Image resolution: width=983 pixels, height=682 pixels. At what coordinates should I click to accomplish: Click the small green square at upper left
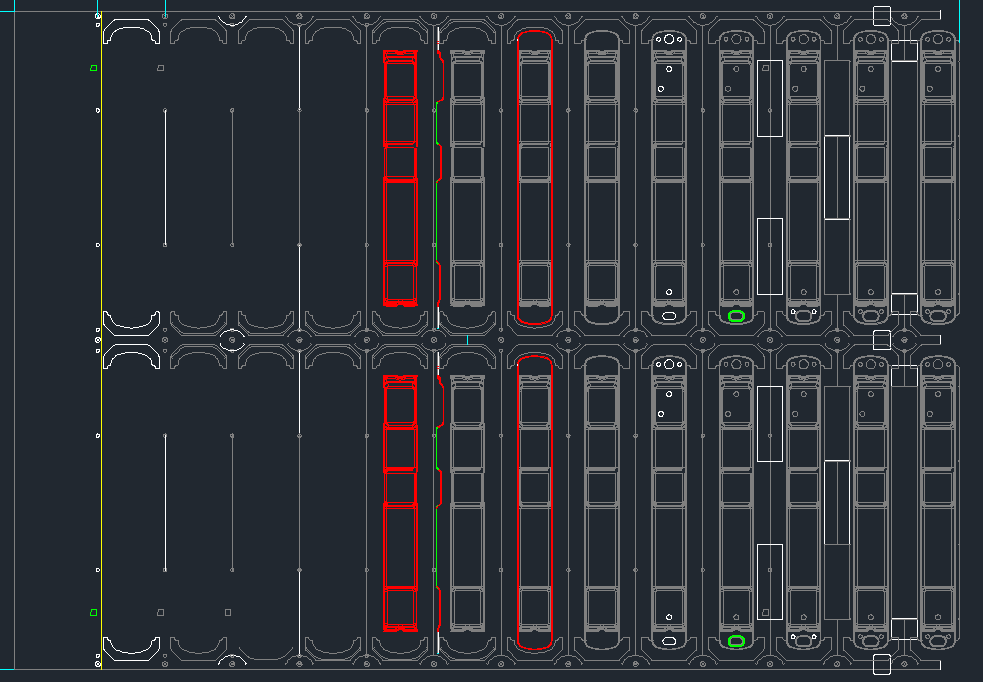point(94,68)
